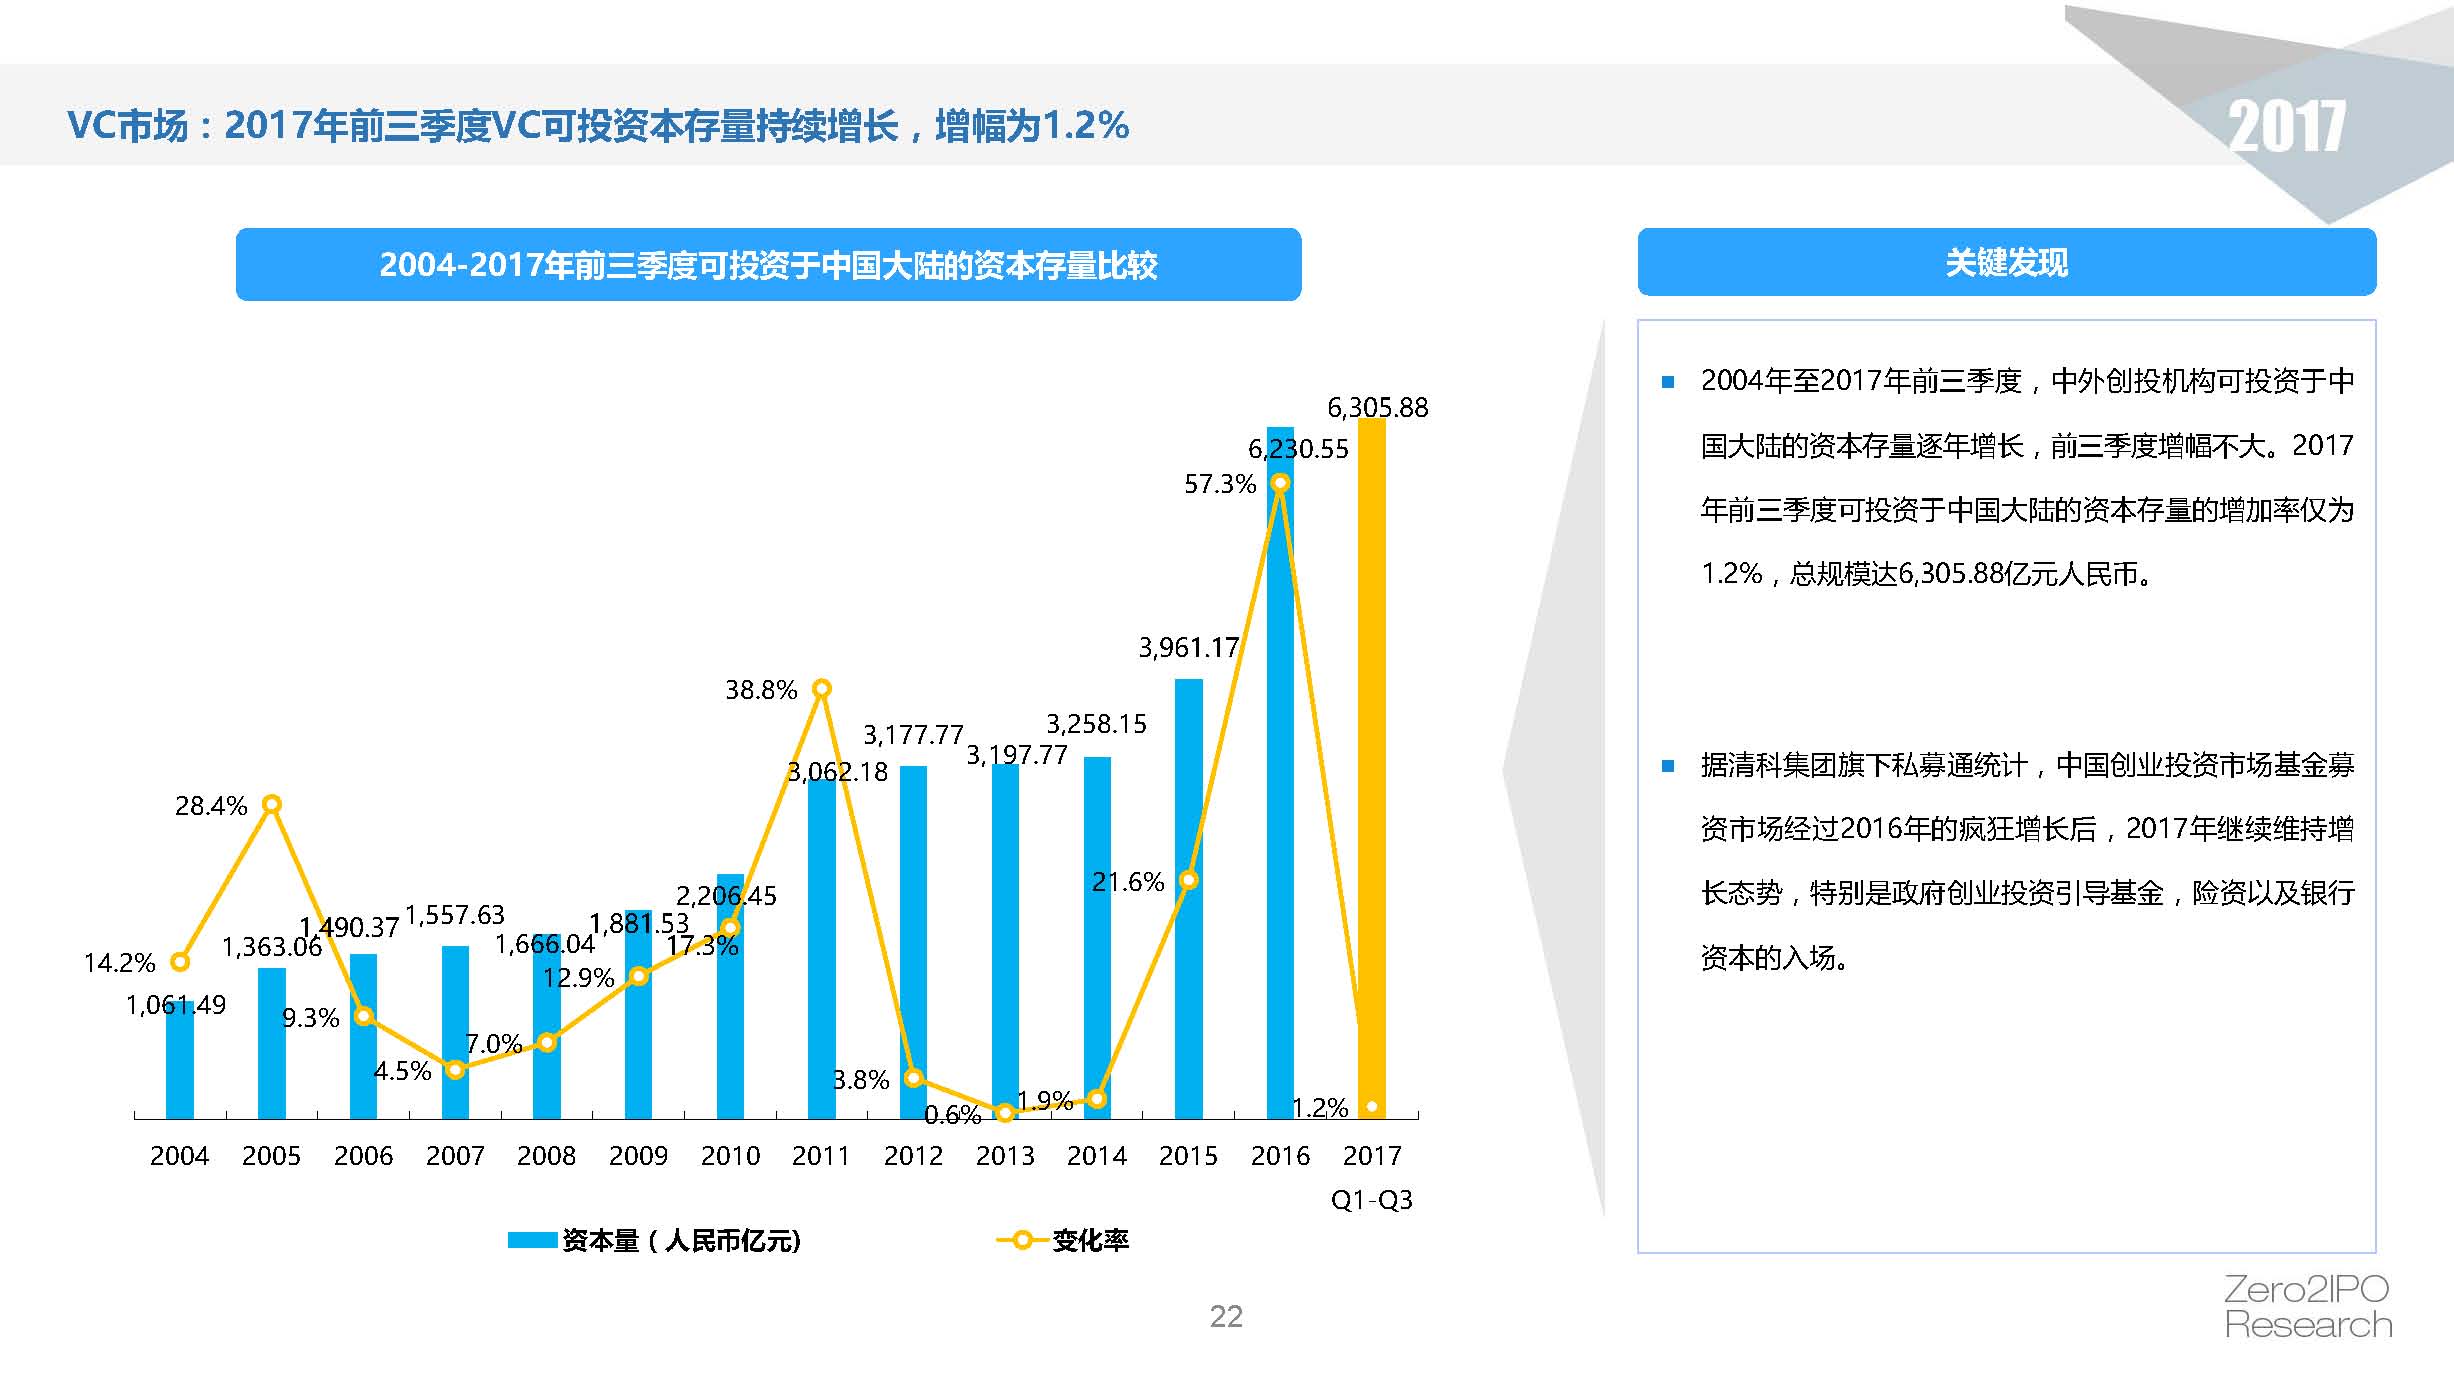The height and width of the screenshot is (1380, 2454).
Task: Click the Zero2IPO Research logo
Action: pyautogui.click(x=2307, y=1307)
